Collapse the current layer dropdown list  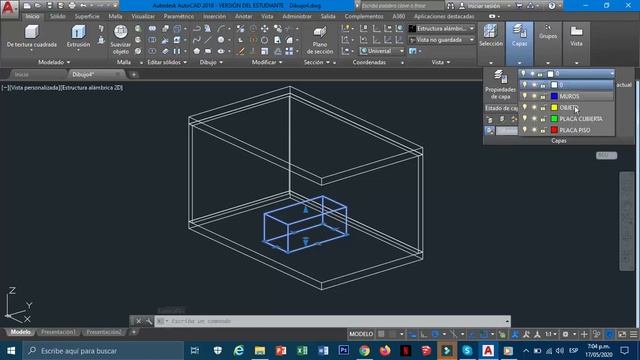tap(612, 73)
